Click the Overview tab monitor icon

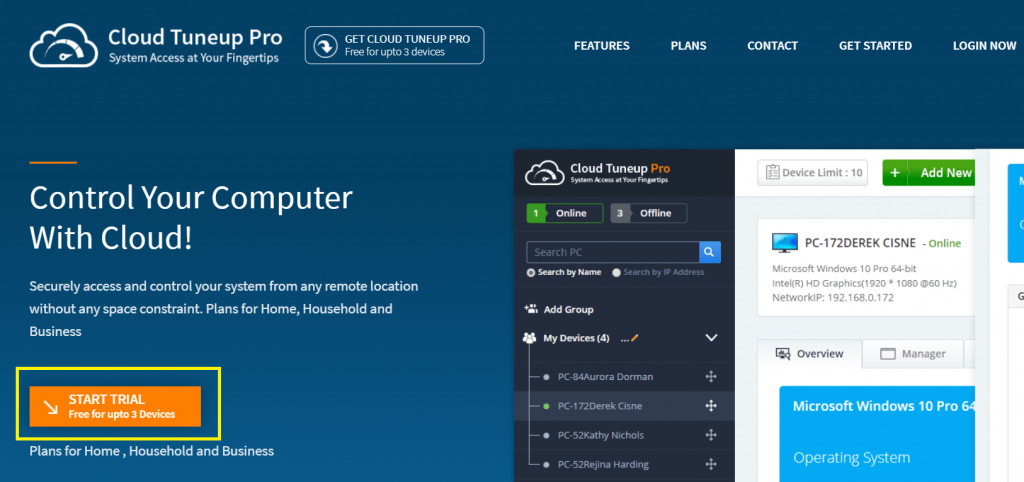point(783,353)
